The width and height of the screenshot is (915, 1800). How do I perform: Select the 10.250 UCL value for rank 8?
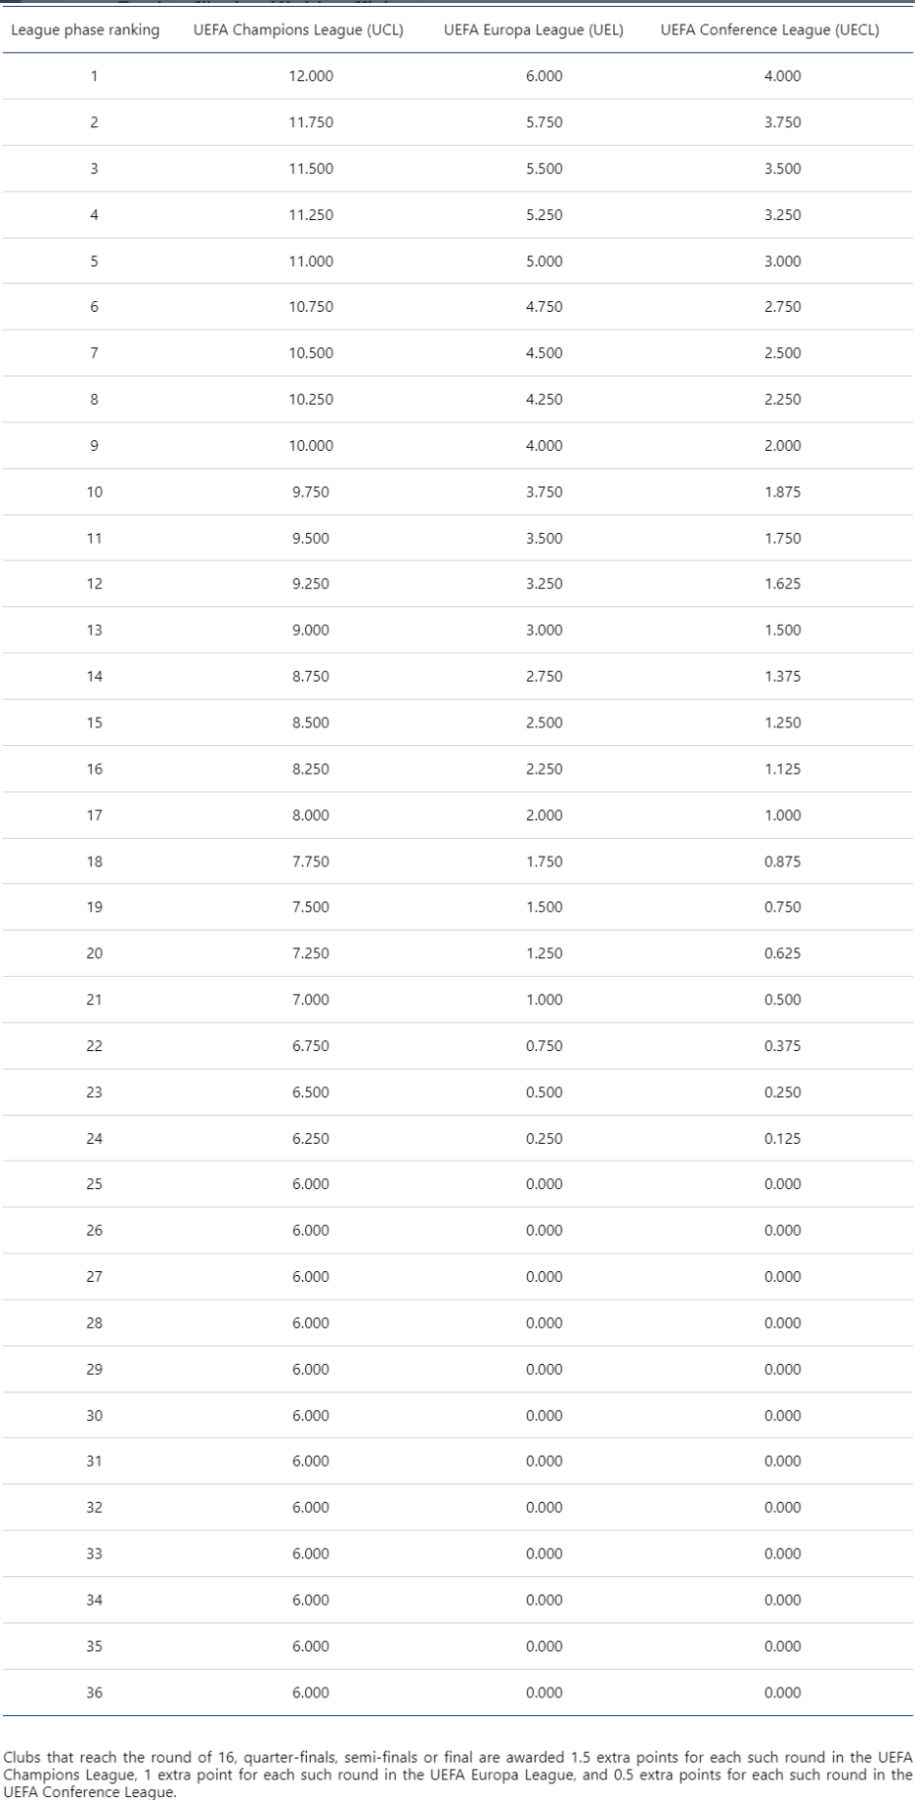[x=311, y=399]
